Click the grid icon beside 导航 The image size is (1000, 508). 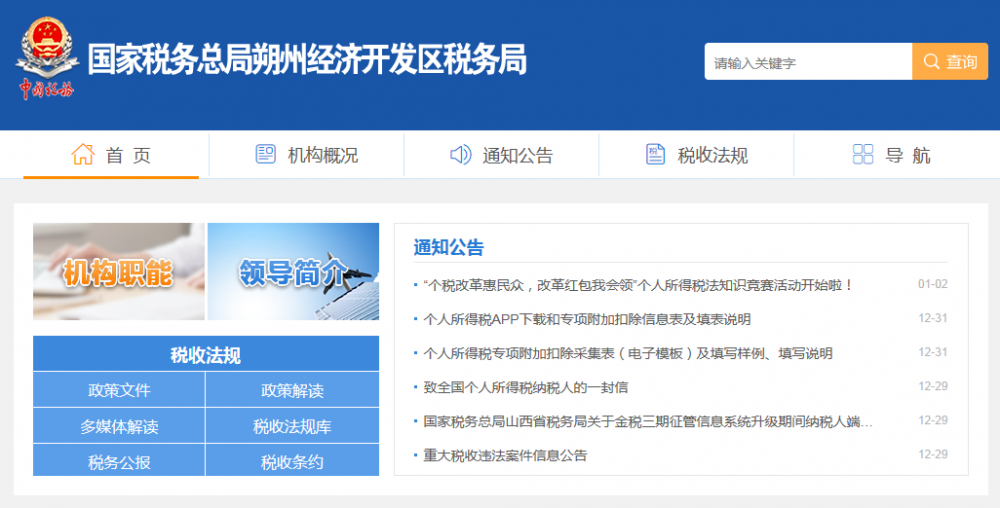862,155
